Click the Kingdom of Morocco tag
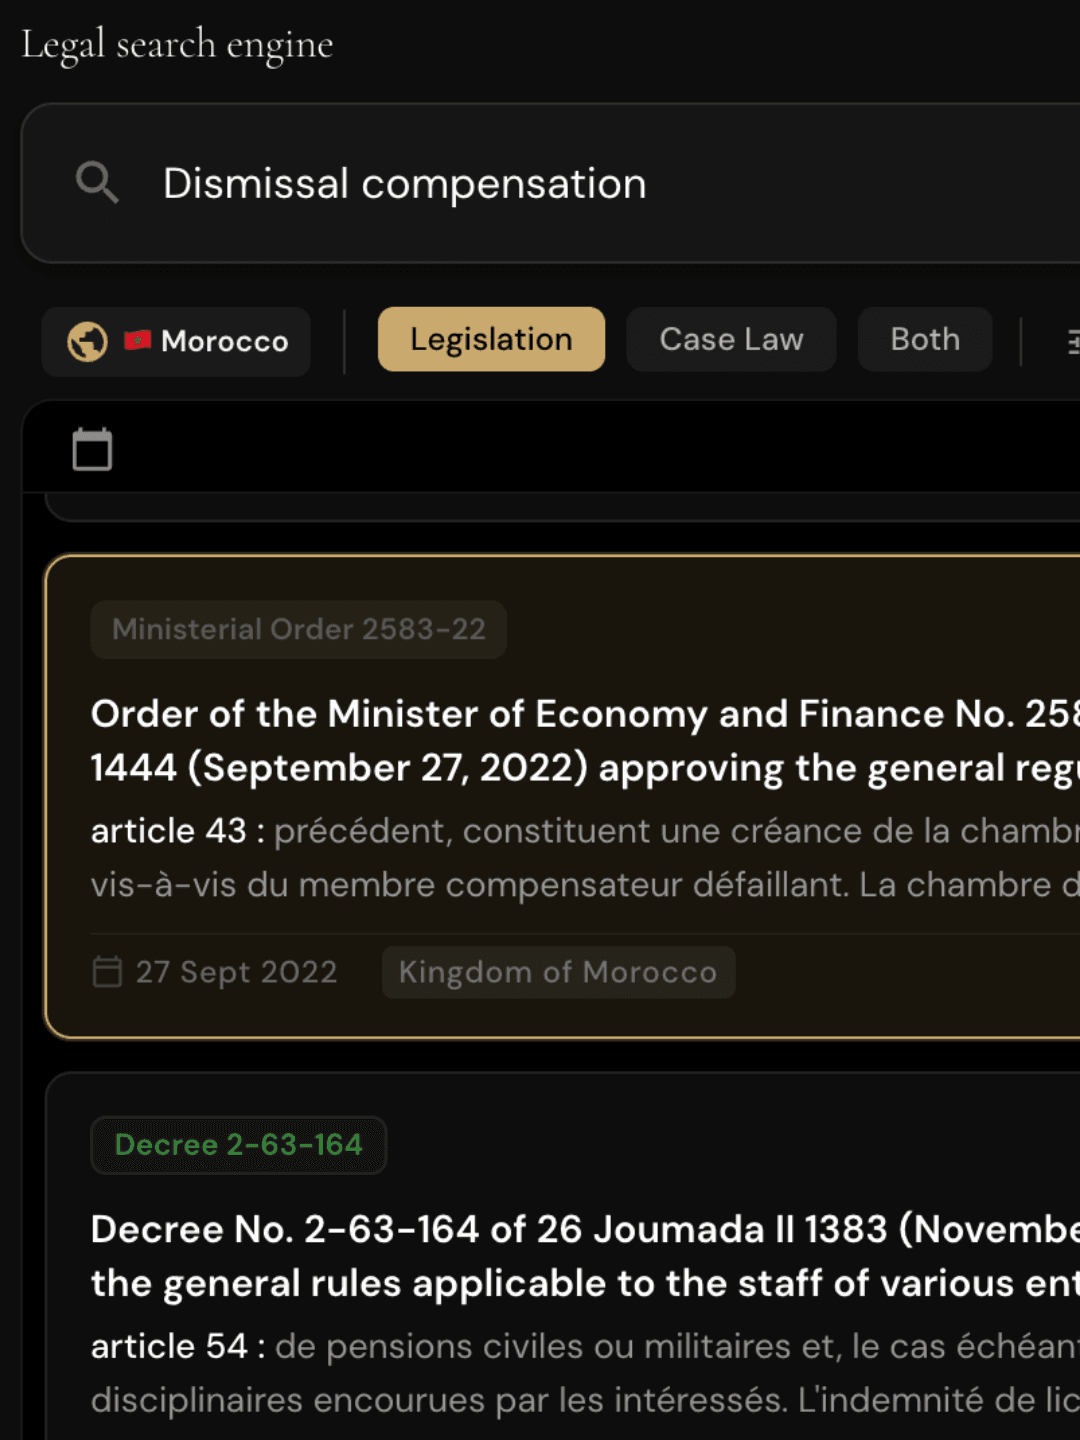The image size is (1080, 1440). (558, 972)
